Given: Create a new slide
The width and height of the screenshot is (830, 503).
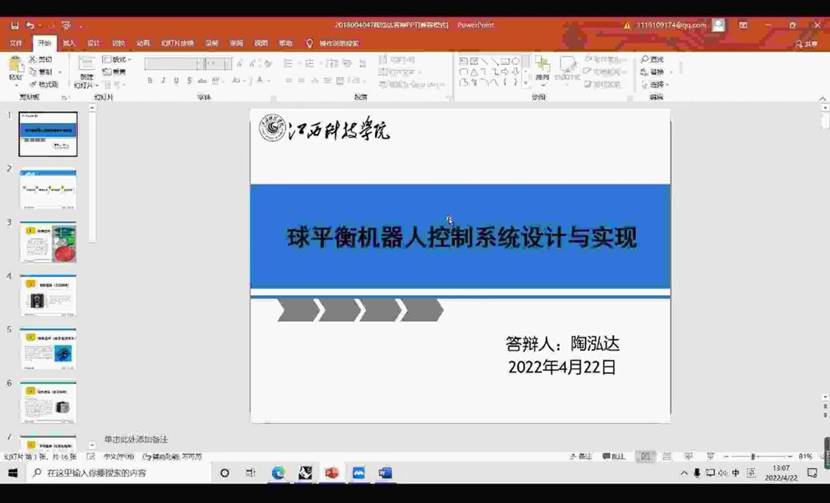Looking at the screenshot, I should (x=86, y=71).
